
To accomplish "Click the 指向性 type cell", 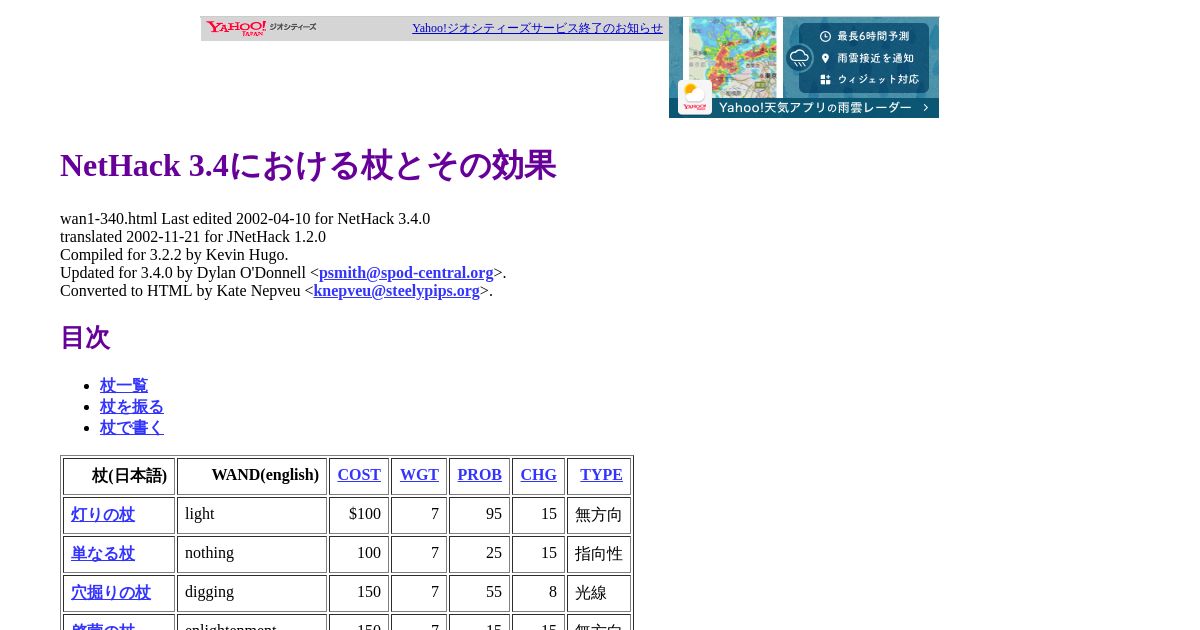I will coord(599,554).
